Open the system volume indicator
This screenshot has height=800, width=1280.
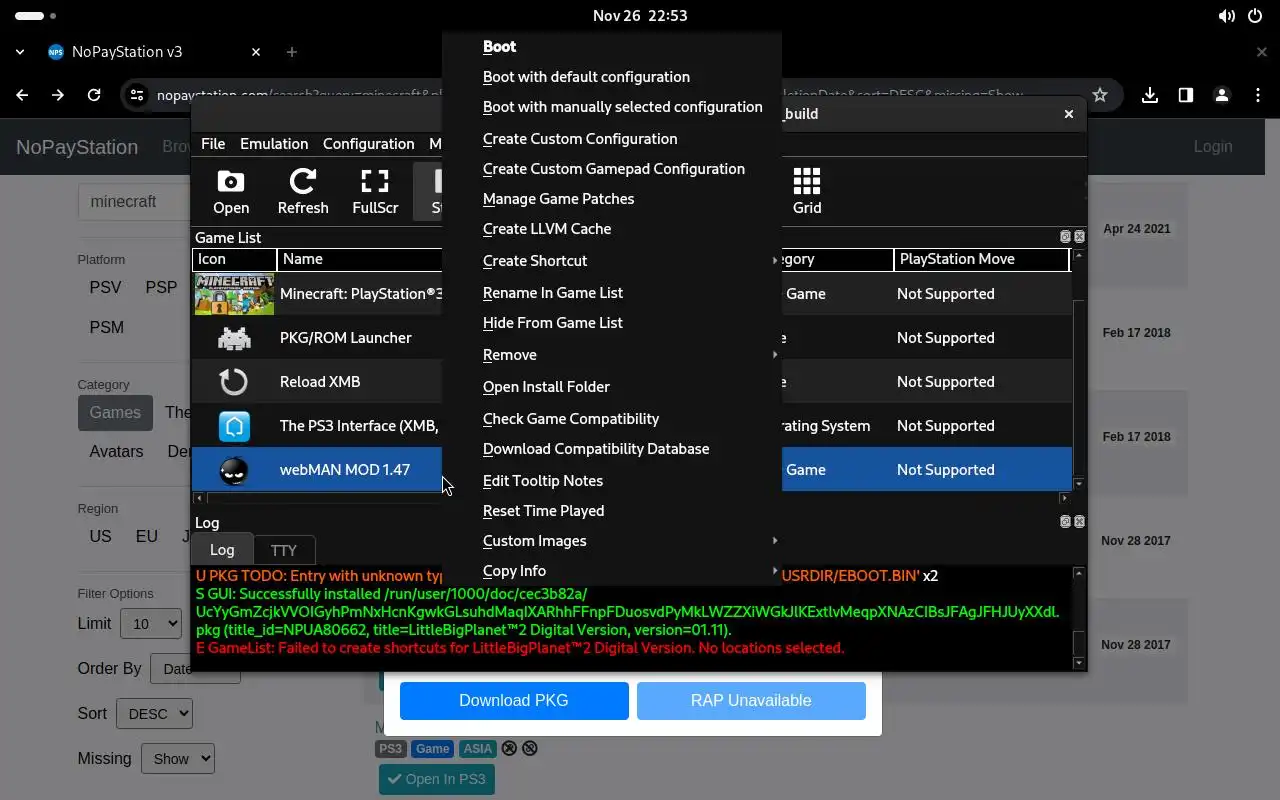point(1226,16)
